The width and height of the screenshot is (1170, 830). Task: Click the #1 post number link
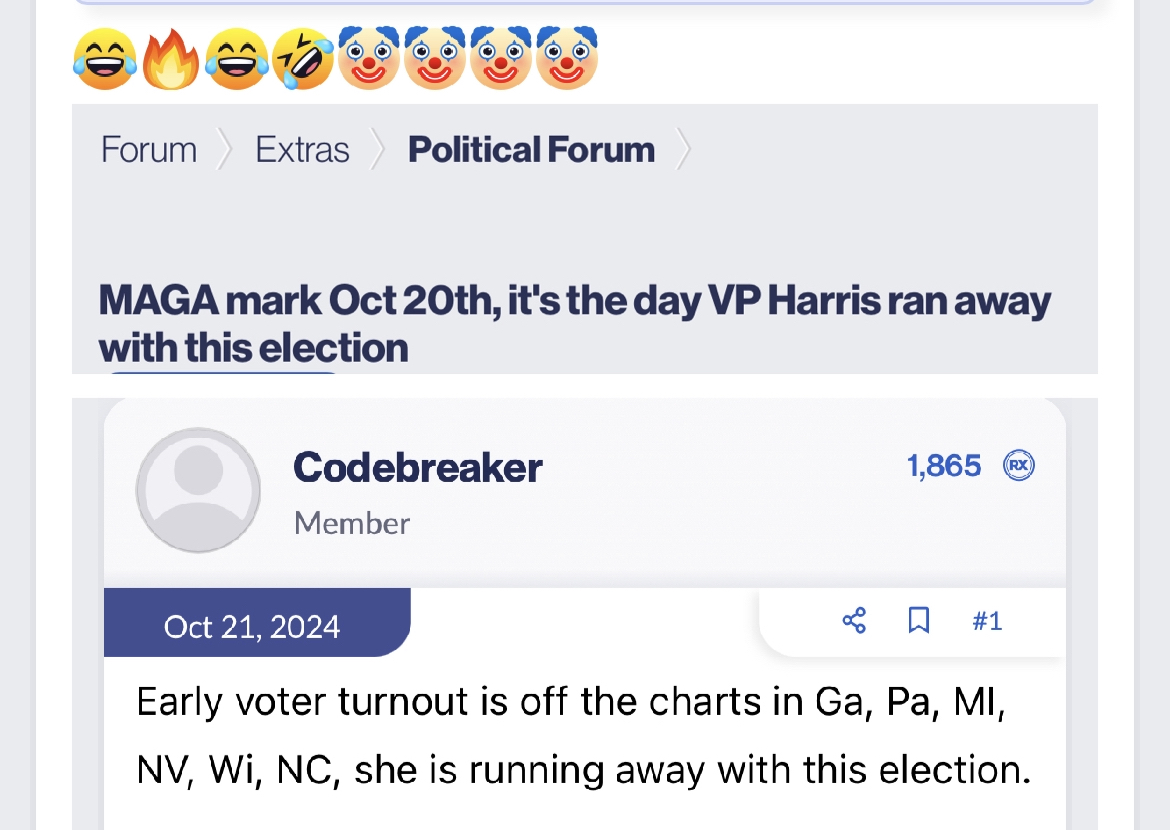987,621
